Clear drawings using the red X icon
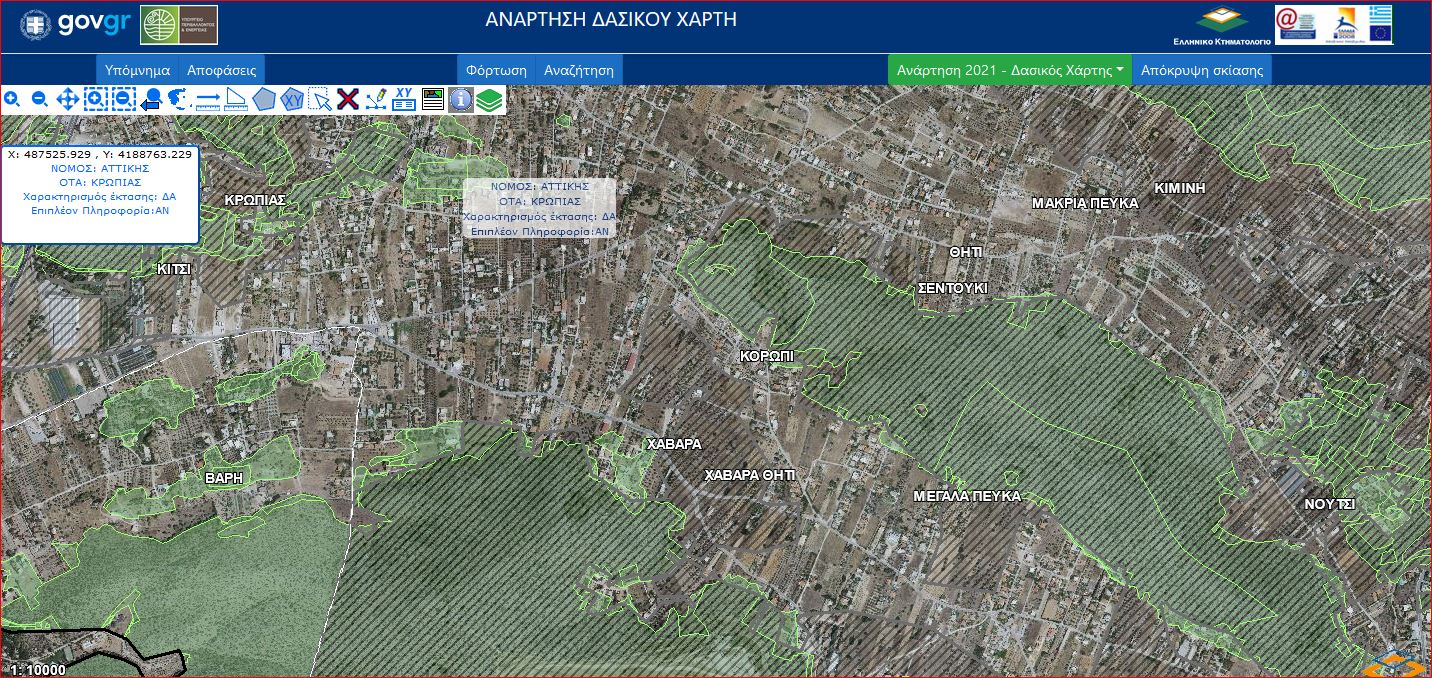 click(347, 99)
